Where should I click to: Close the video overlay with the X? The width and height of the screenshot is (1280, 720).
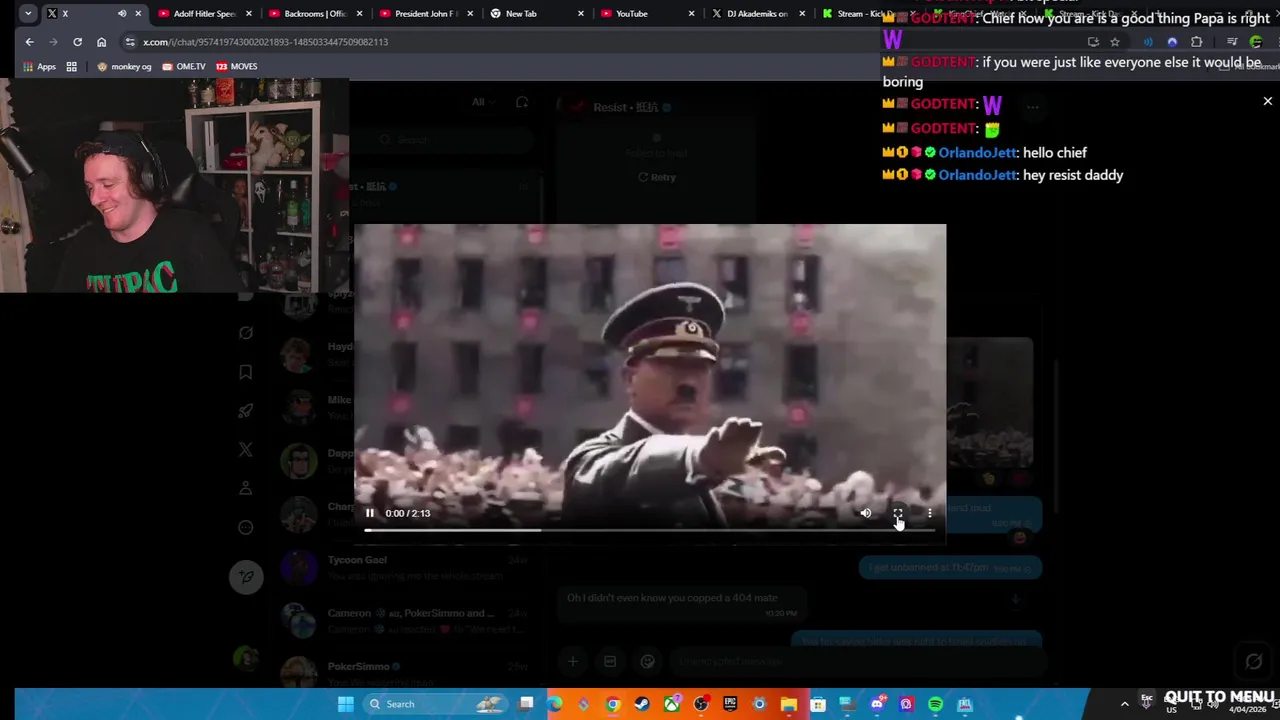click(x=1267, y=101)
